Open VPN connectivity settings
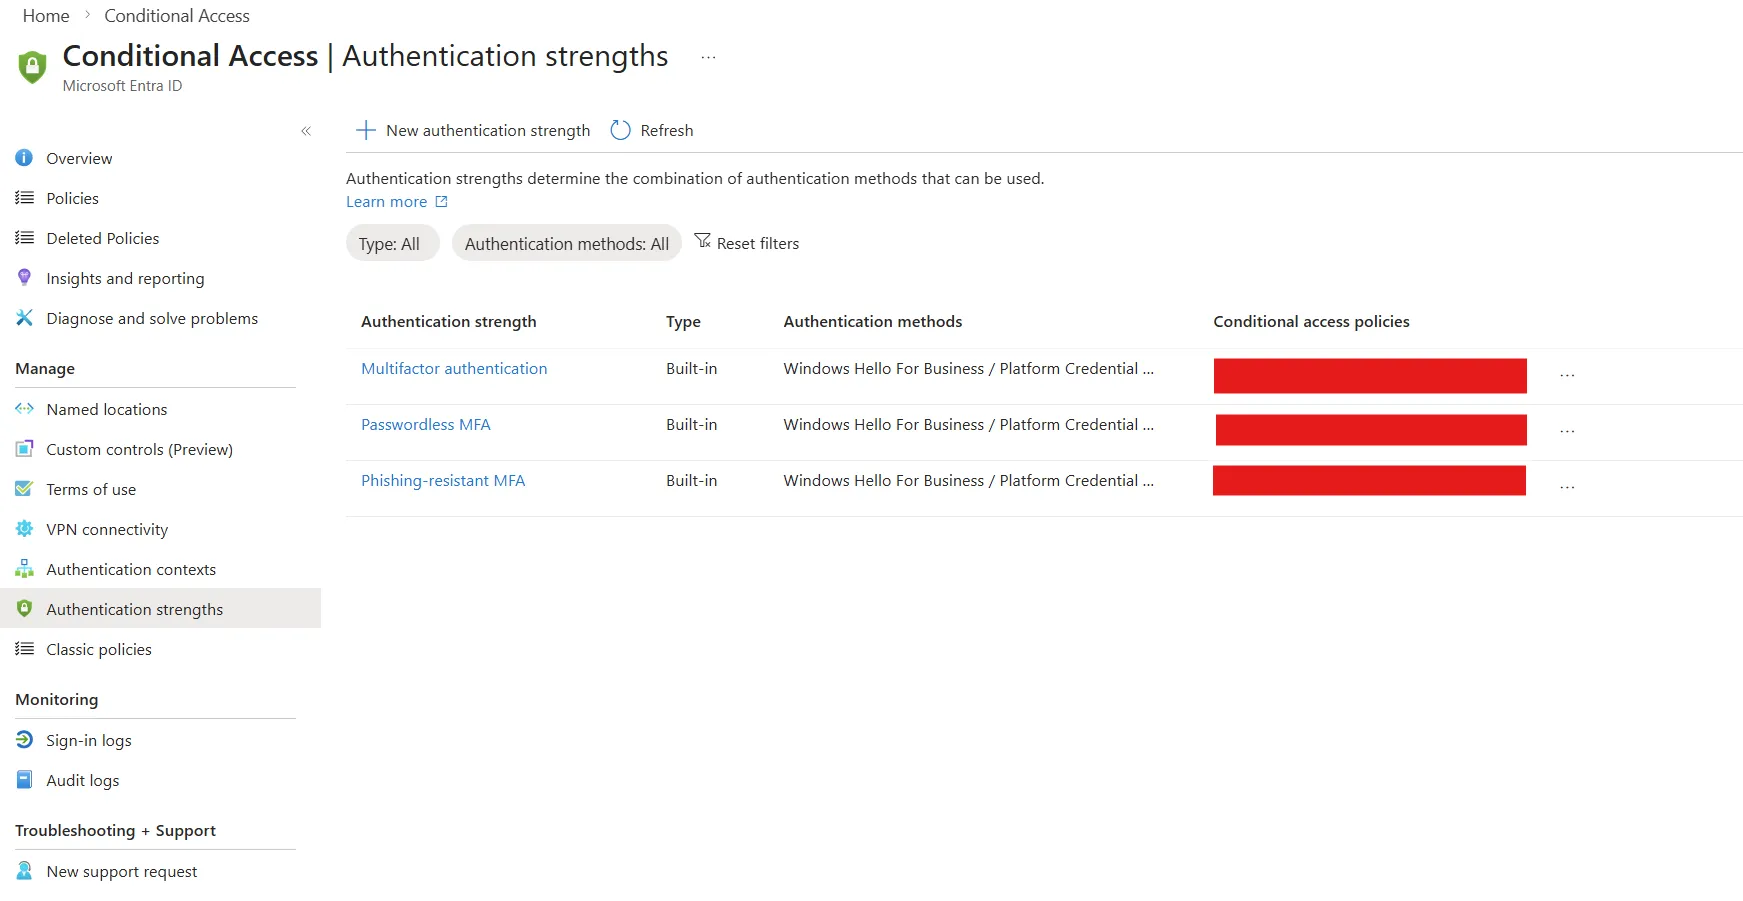 click(x=106, y=529)
